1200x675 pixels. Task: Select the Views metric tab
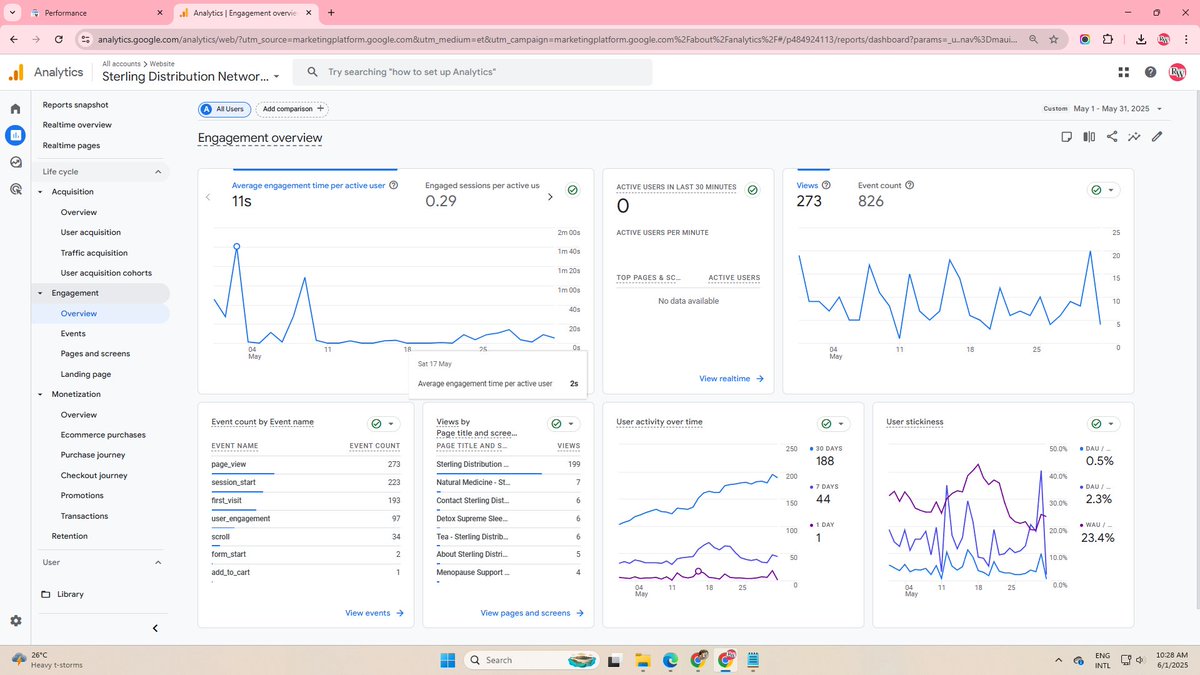tap(813, 194)
